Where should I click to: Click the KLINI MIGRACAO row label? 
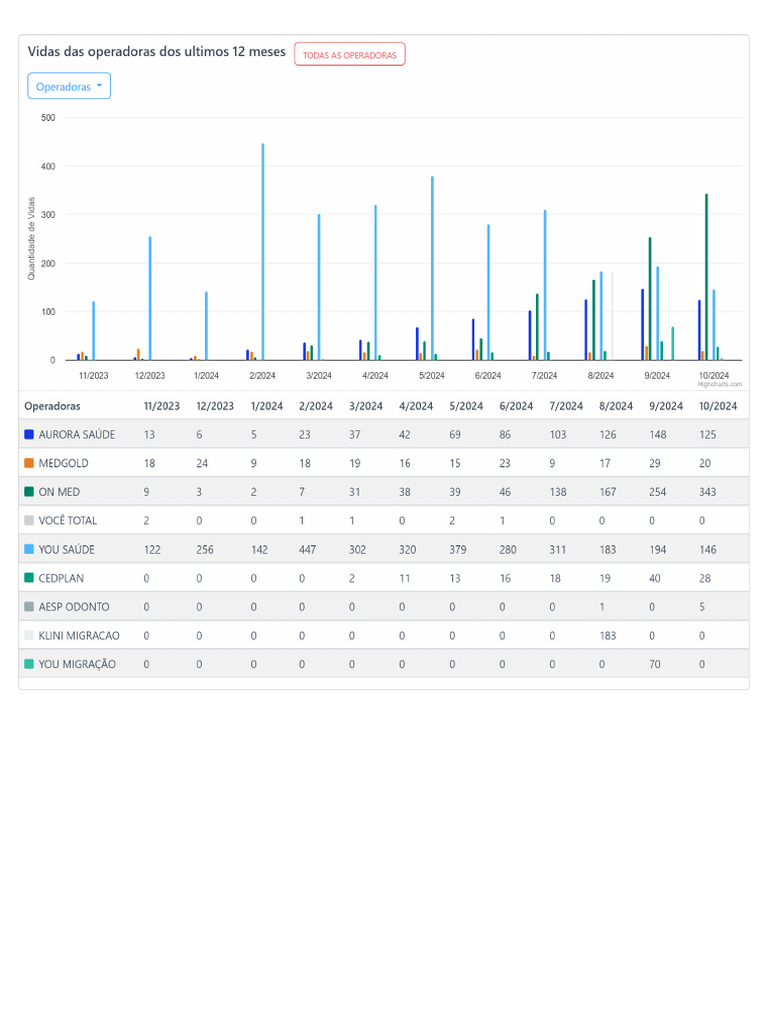tap(79, 635)
